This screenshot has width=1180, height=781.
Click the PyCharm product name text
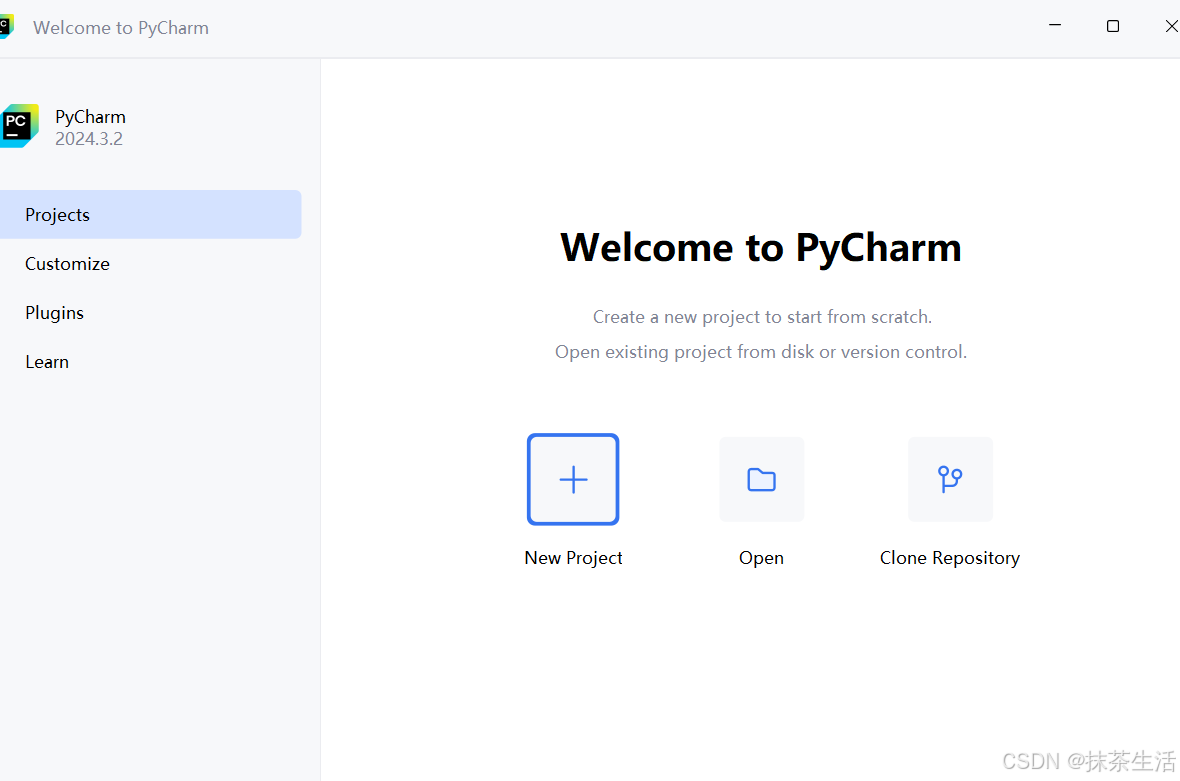pos(90,117)
